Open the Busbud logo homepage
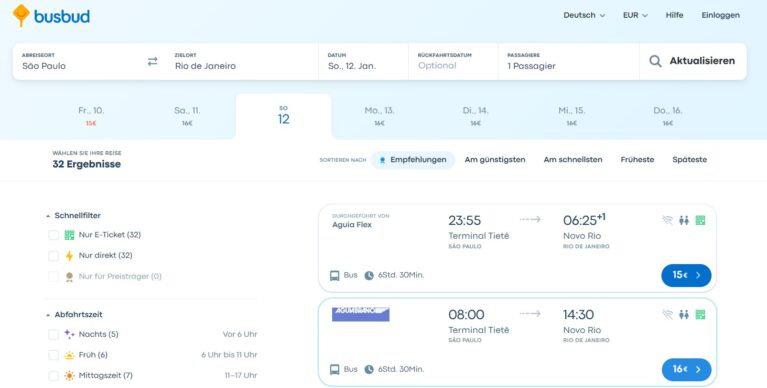The image size is (767, 388). coord(51,16)
